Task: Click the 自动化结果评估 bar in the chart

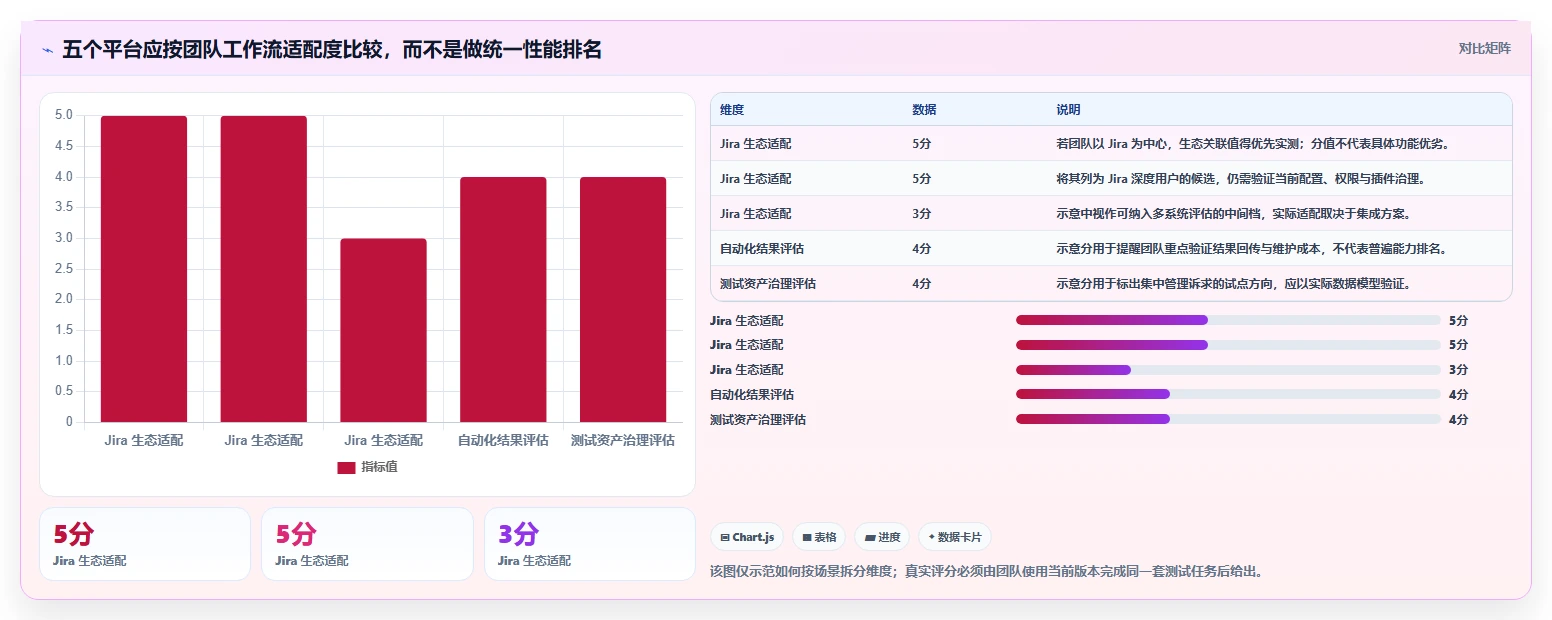Action: pyautogui.click(x=503, y=300)
